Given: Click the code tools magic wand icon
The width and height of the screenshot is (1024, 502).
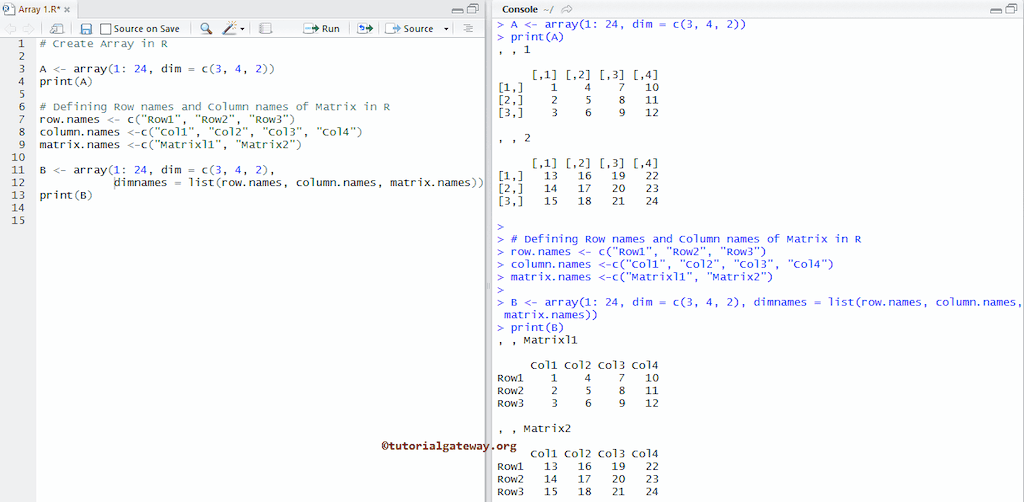Looking at the screenshot, I should click(x=230, y=29).
